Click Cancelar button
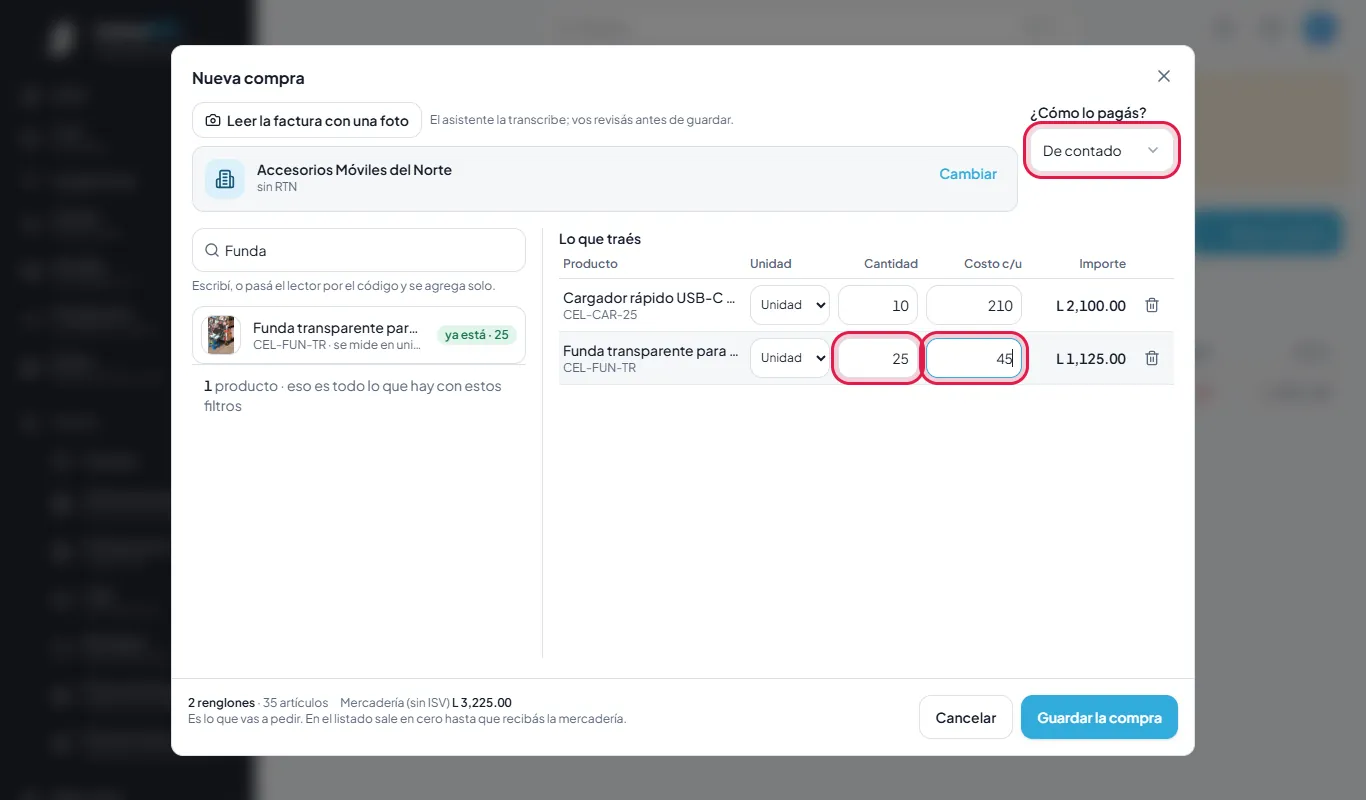1366x800 pixels. [x=966, y=717]
